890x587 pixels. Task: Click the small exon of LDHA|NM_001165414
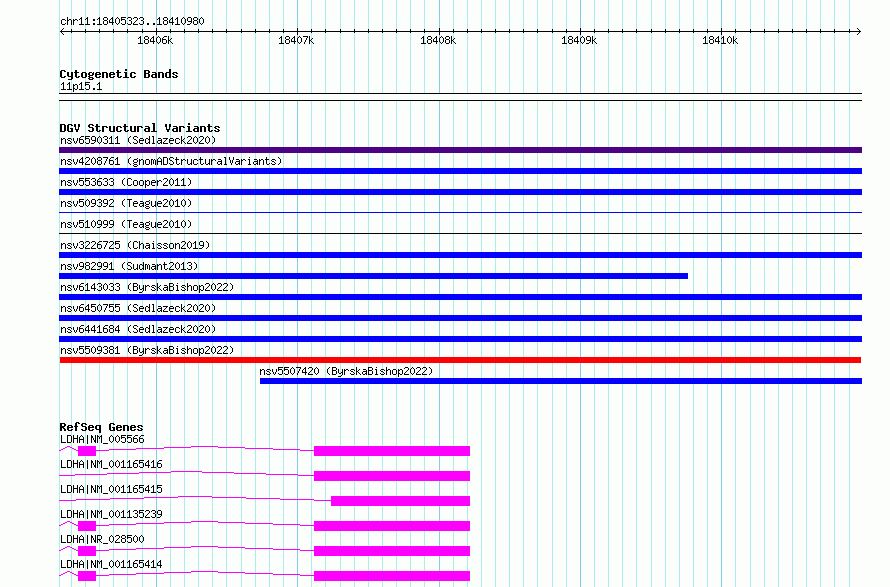click(87, 576)
